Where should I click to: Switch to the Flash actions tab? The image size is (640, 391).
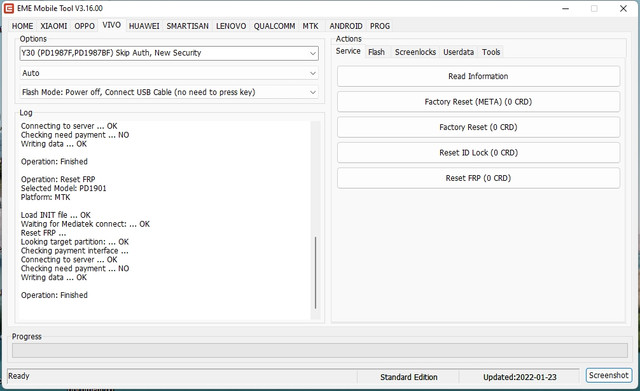tap(376, 52)
